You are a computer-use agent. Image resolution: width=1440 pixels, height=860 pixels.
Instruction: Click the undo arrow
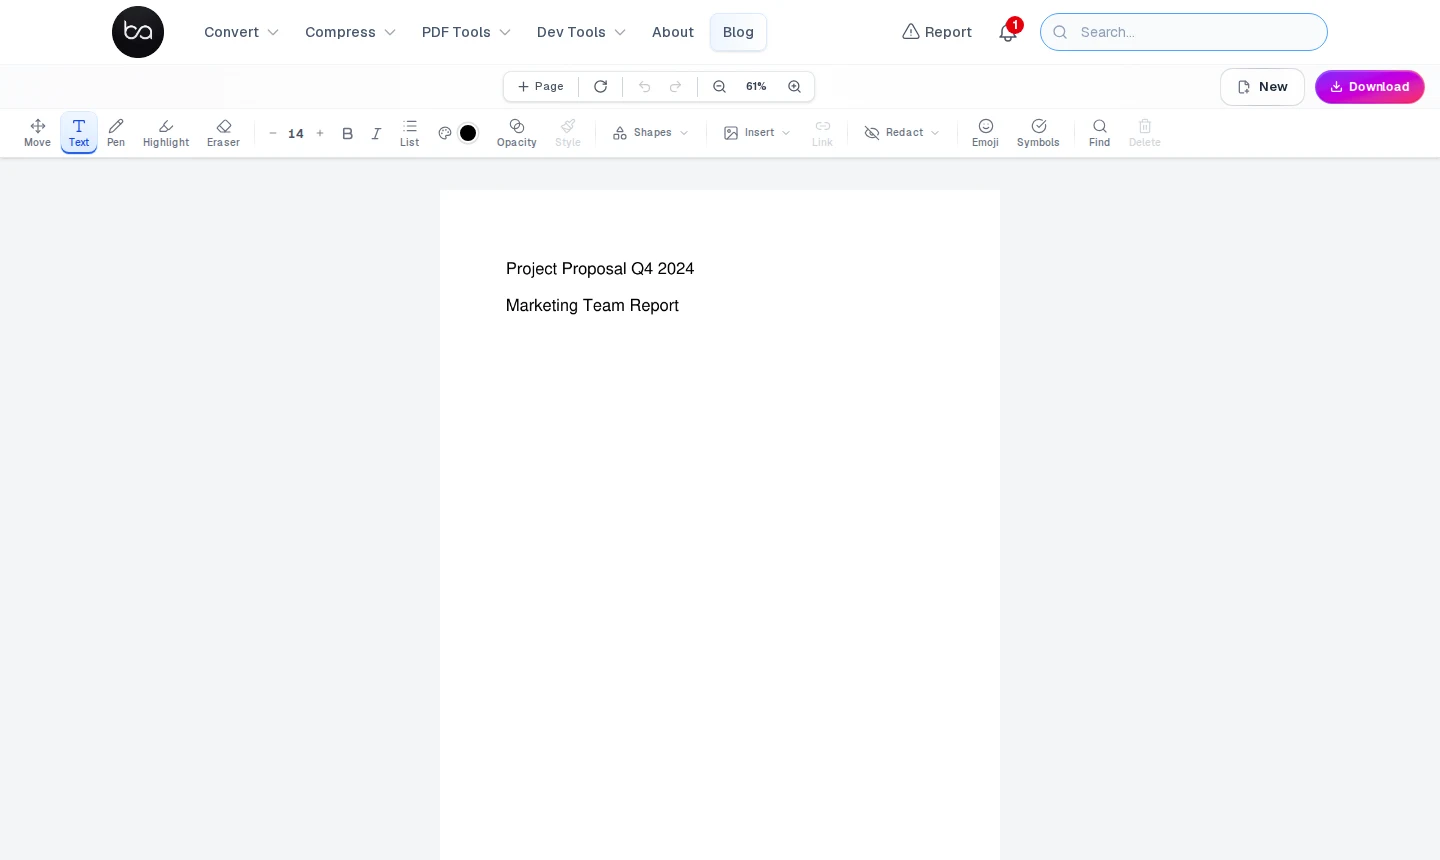pyautogui.click(x=645, y=87)
